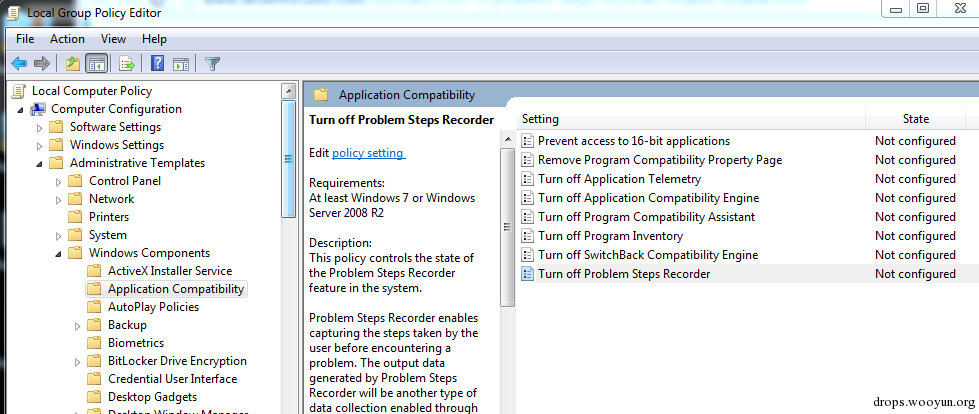
Task: Select Turn off SwitchBack Compatibility Engine setting
Action: 647,255
